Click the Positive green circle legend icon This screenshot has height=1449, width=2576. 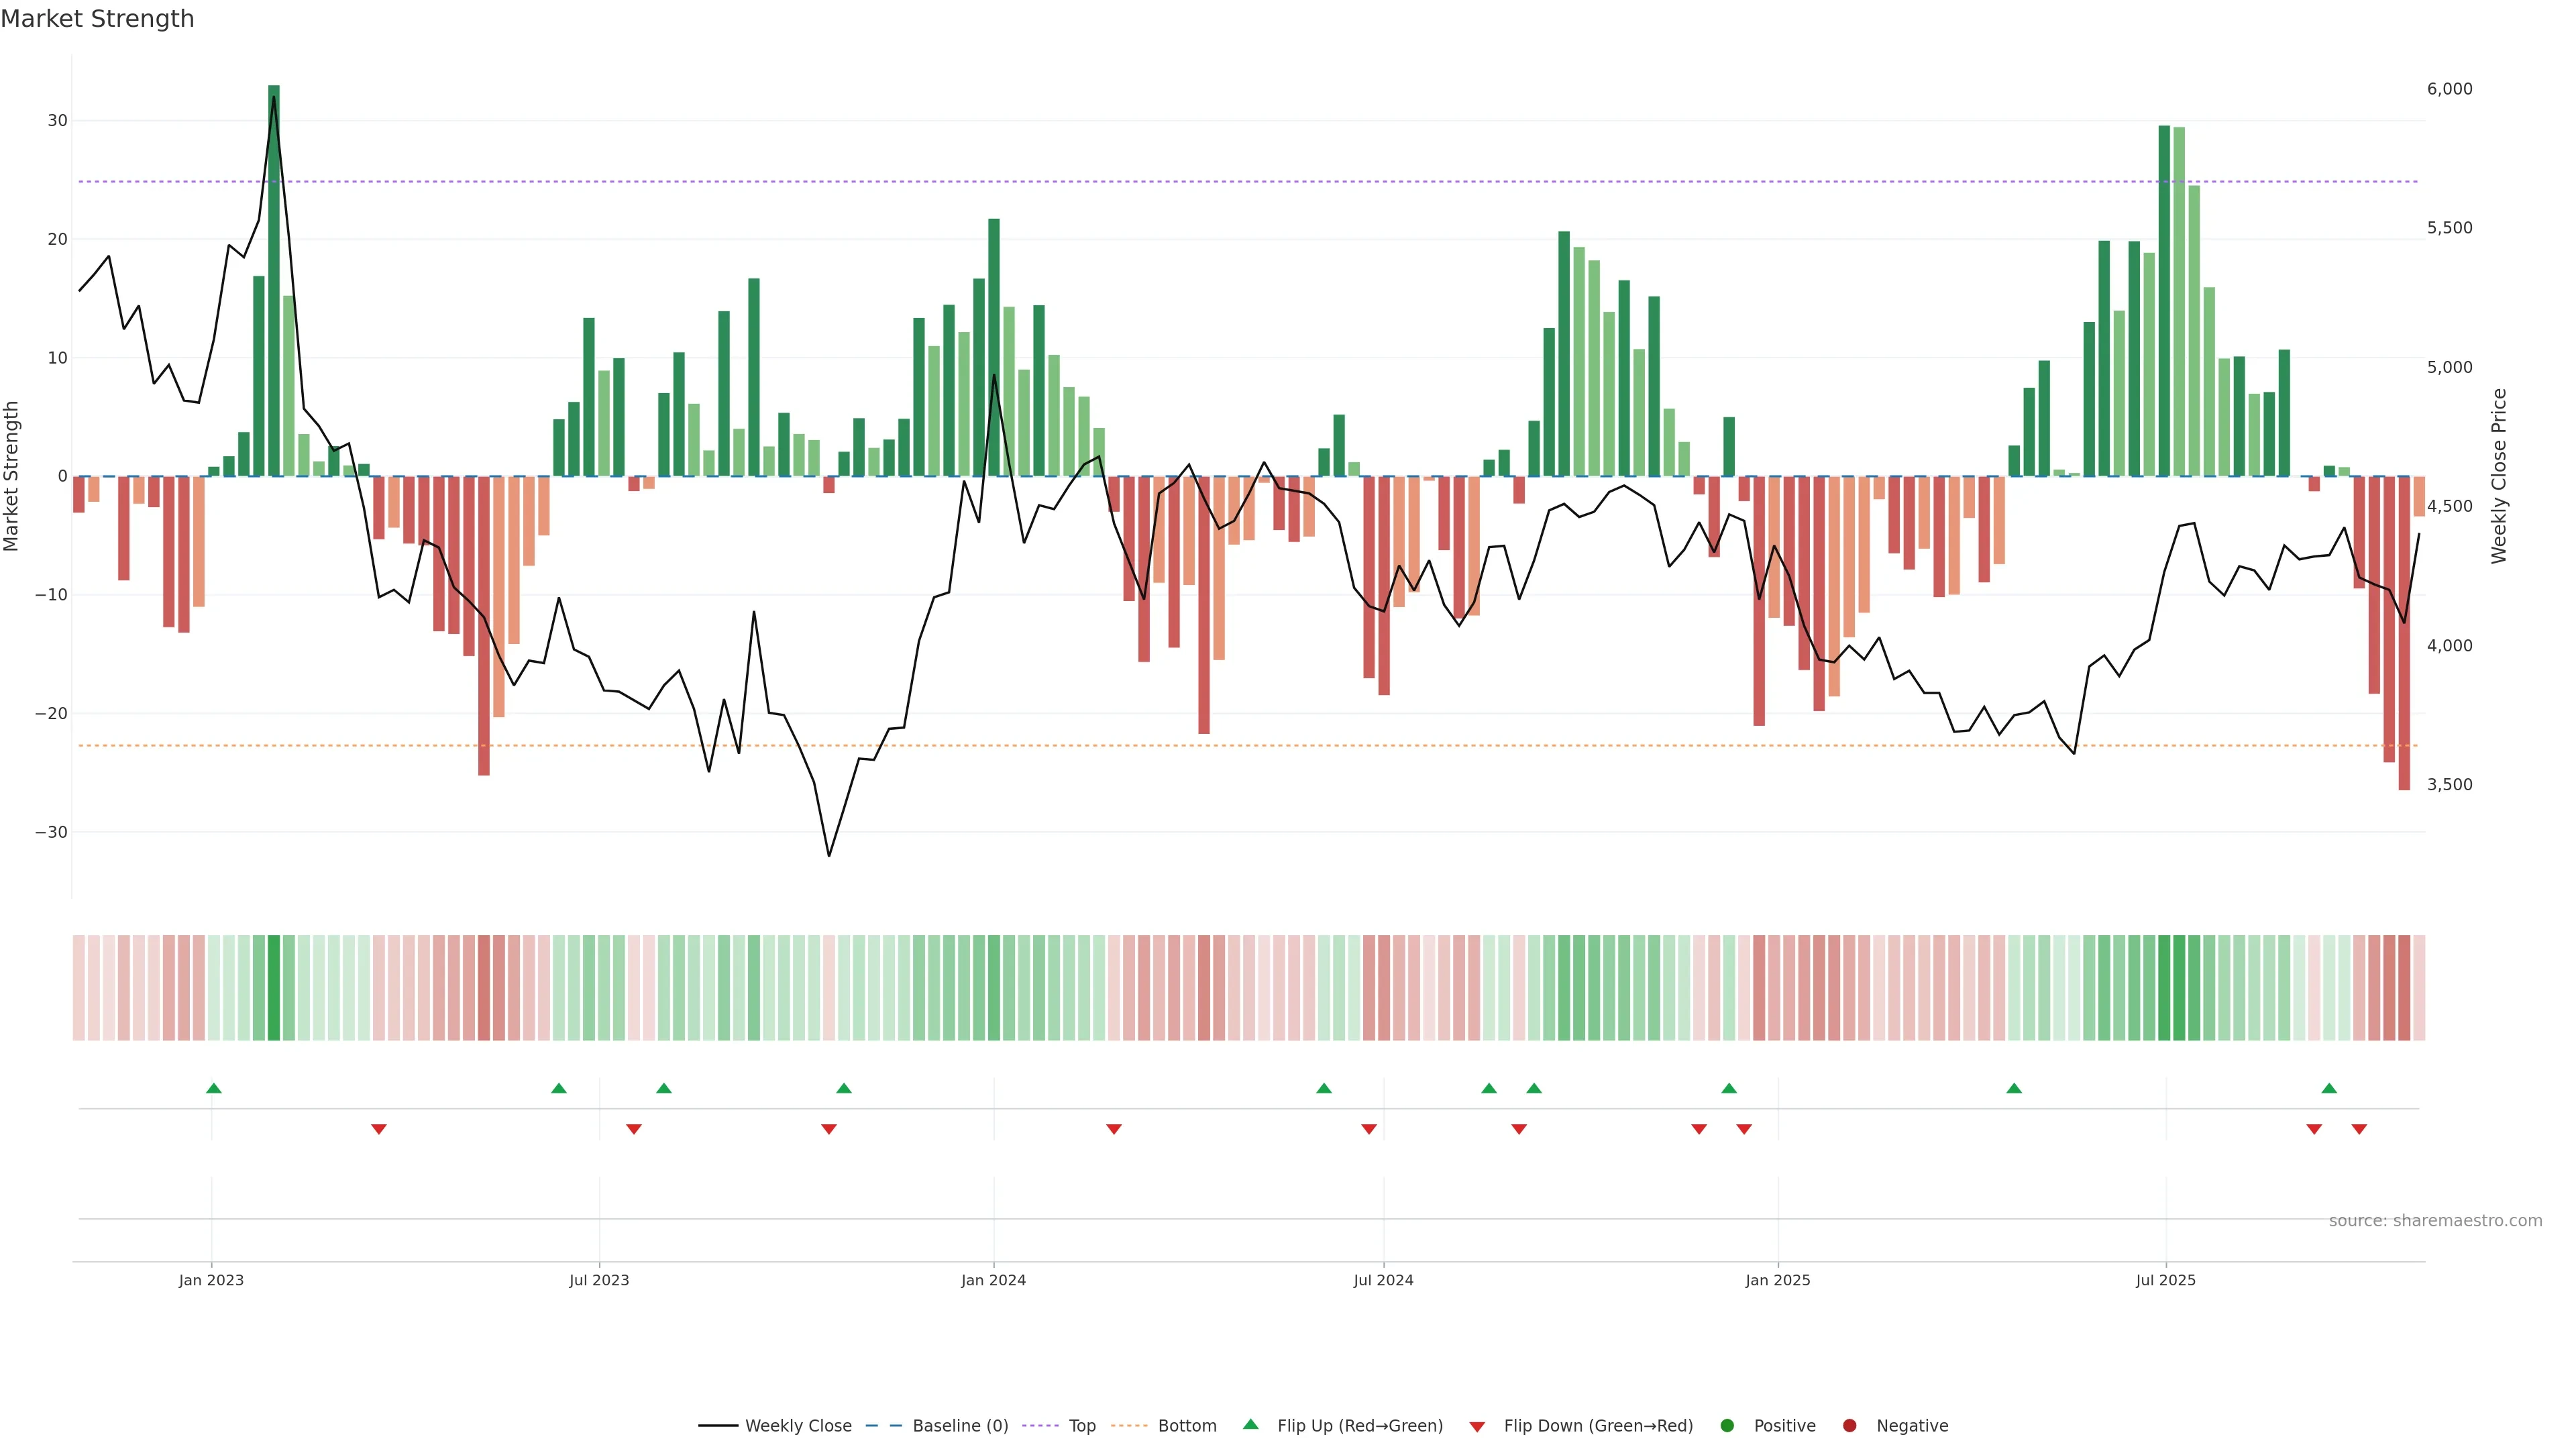click(x=1727, y=1425)
